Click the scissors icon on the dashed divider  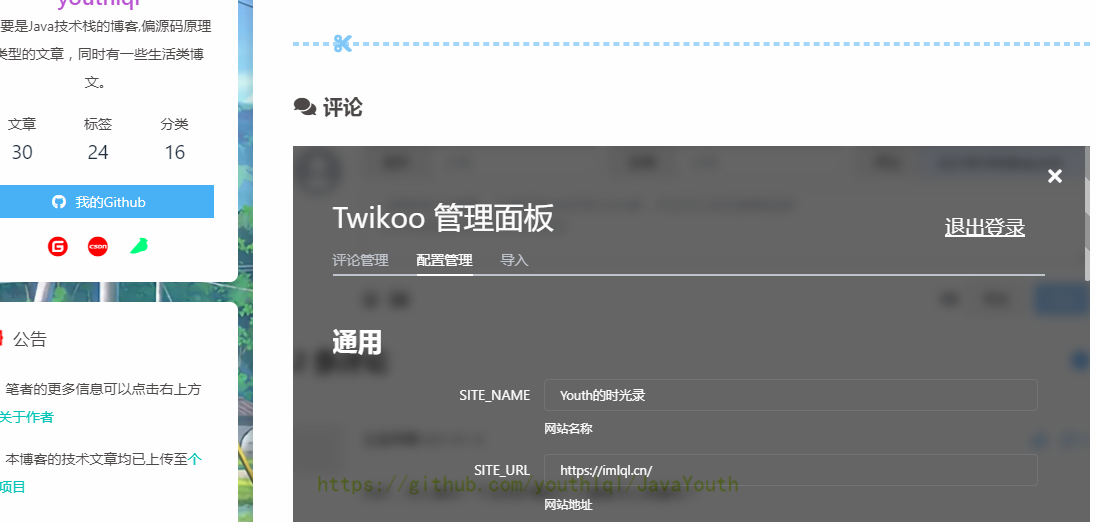[341, 44]
